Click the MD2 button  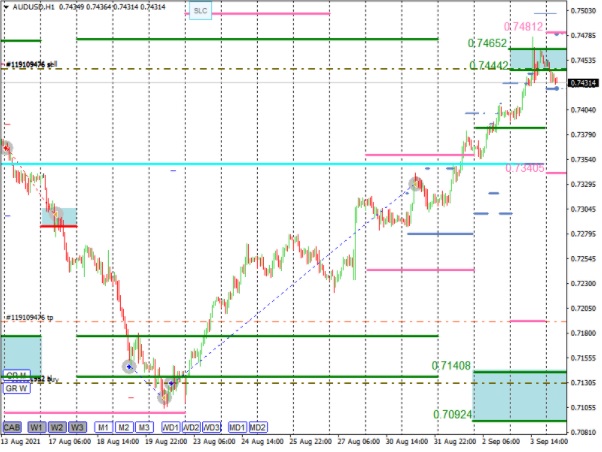[x=257, y=426]
